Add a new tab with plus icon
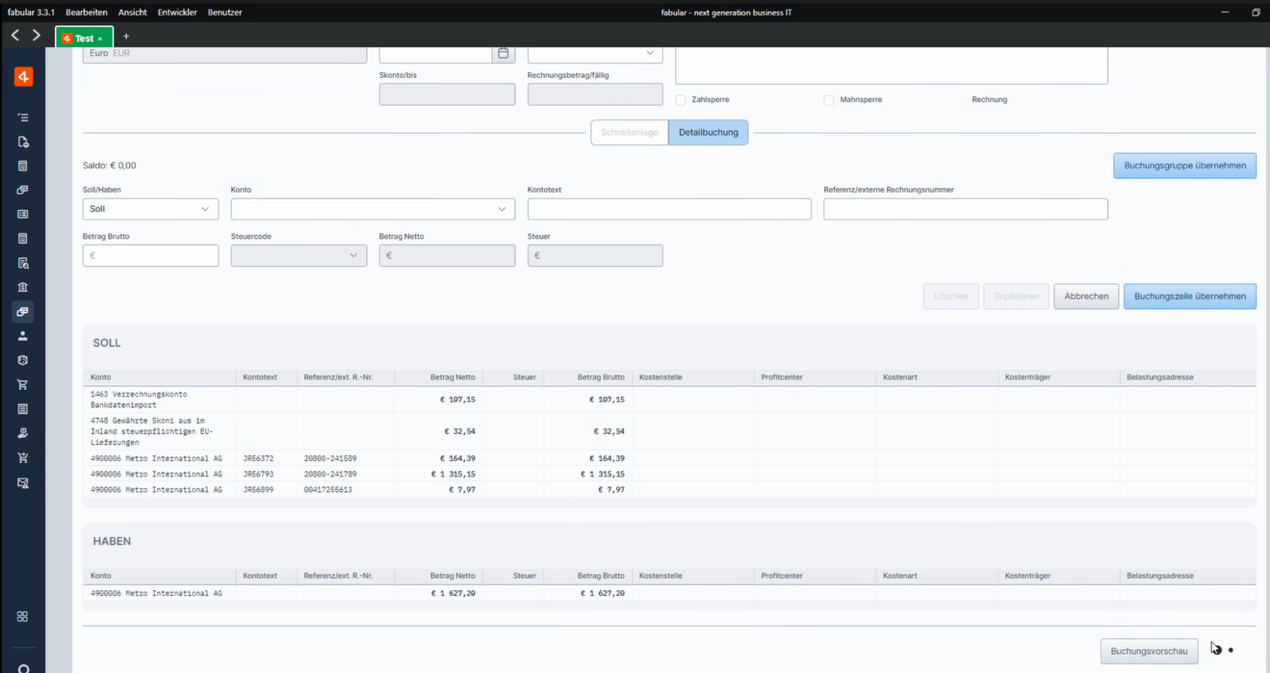Image resolution: width=1270 pixels, height=673 pixels. point(126,37)
